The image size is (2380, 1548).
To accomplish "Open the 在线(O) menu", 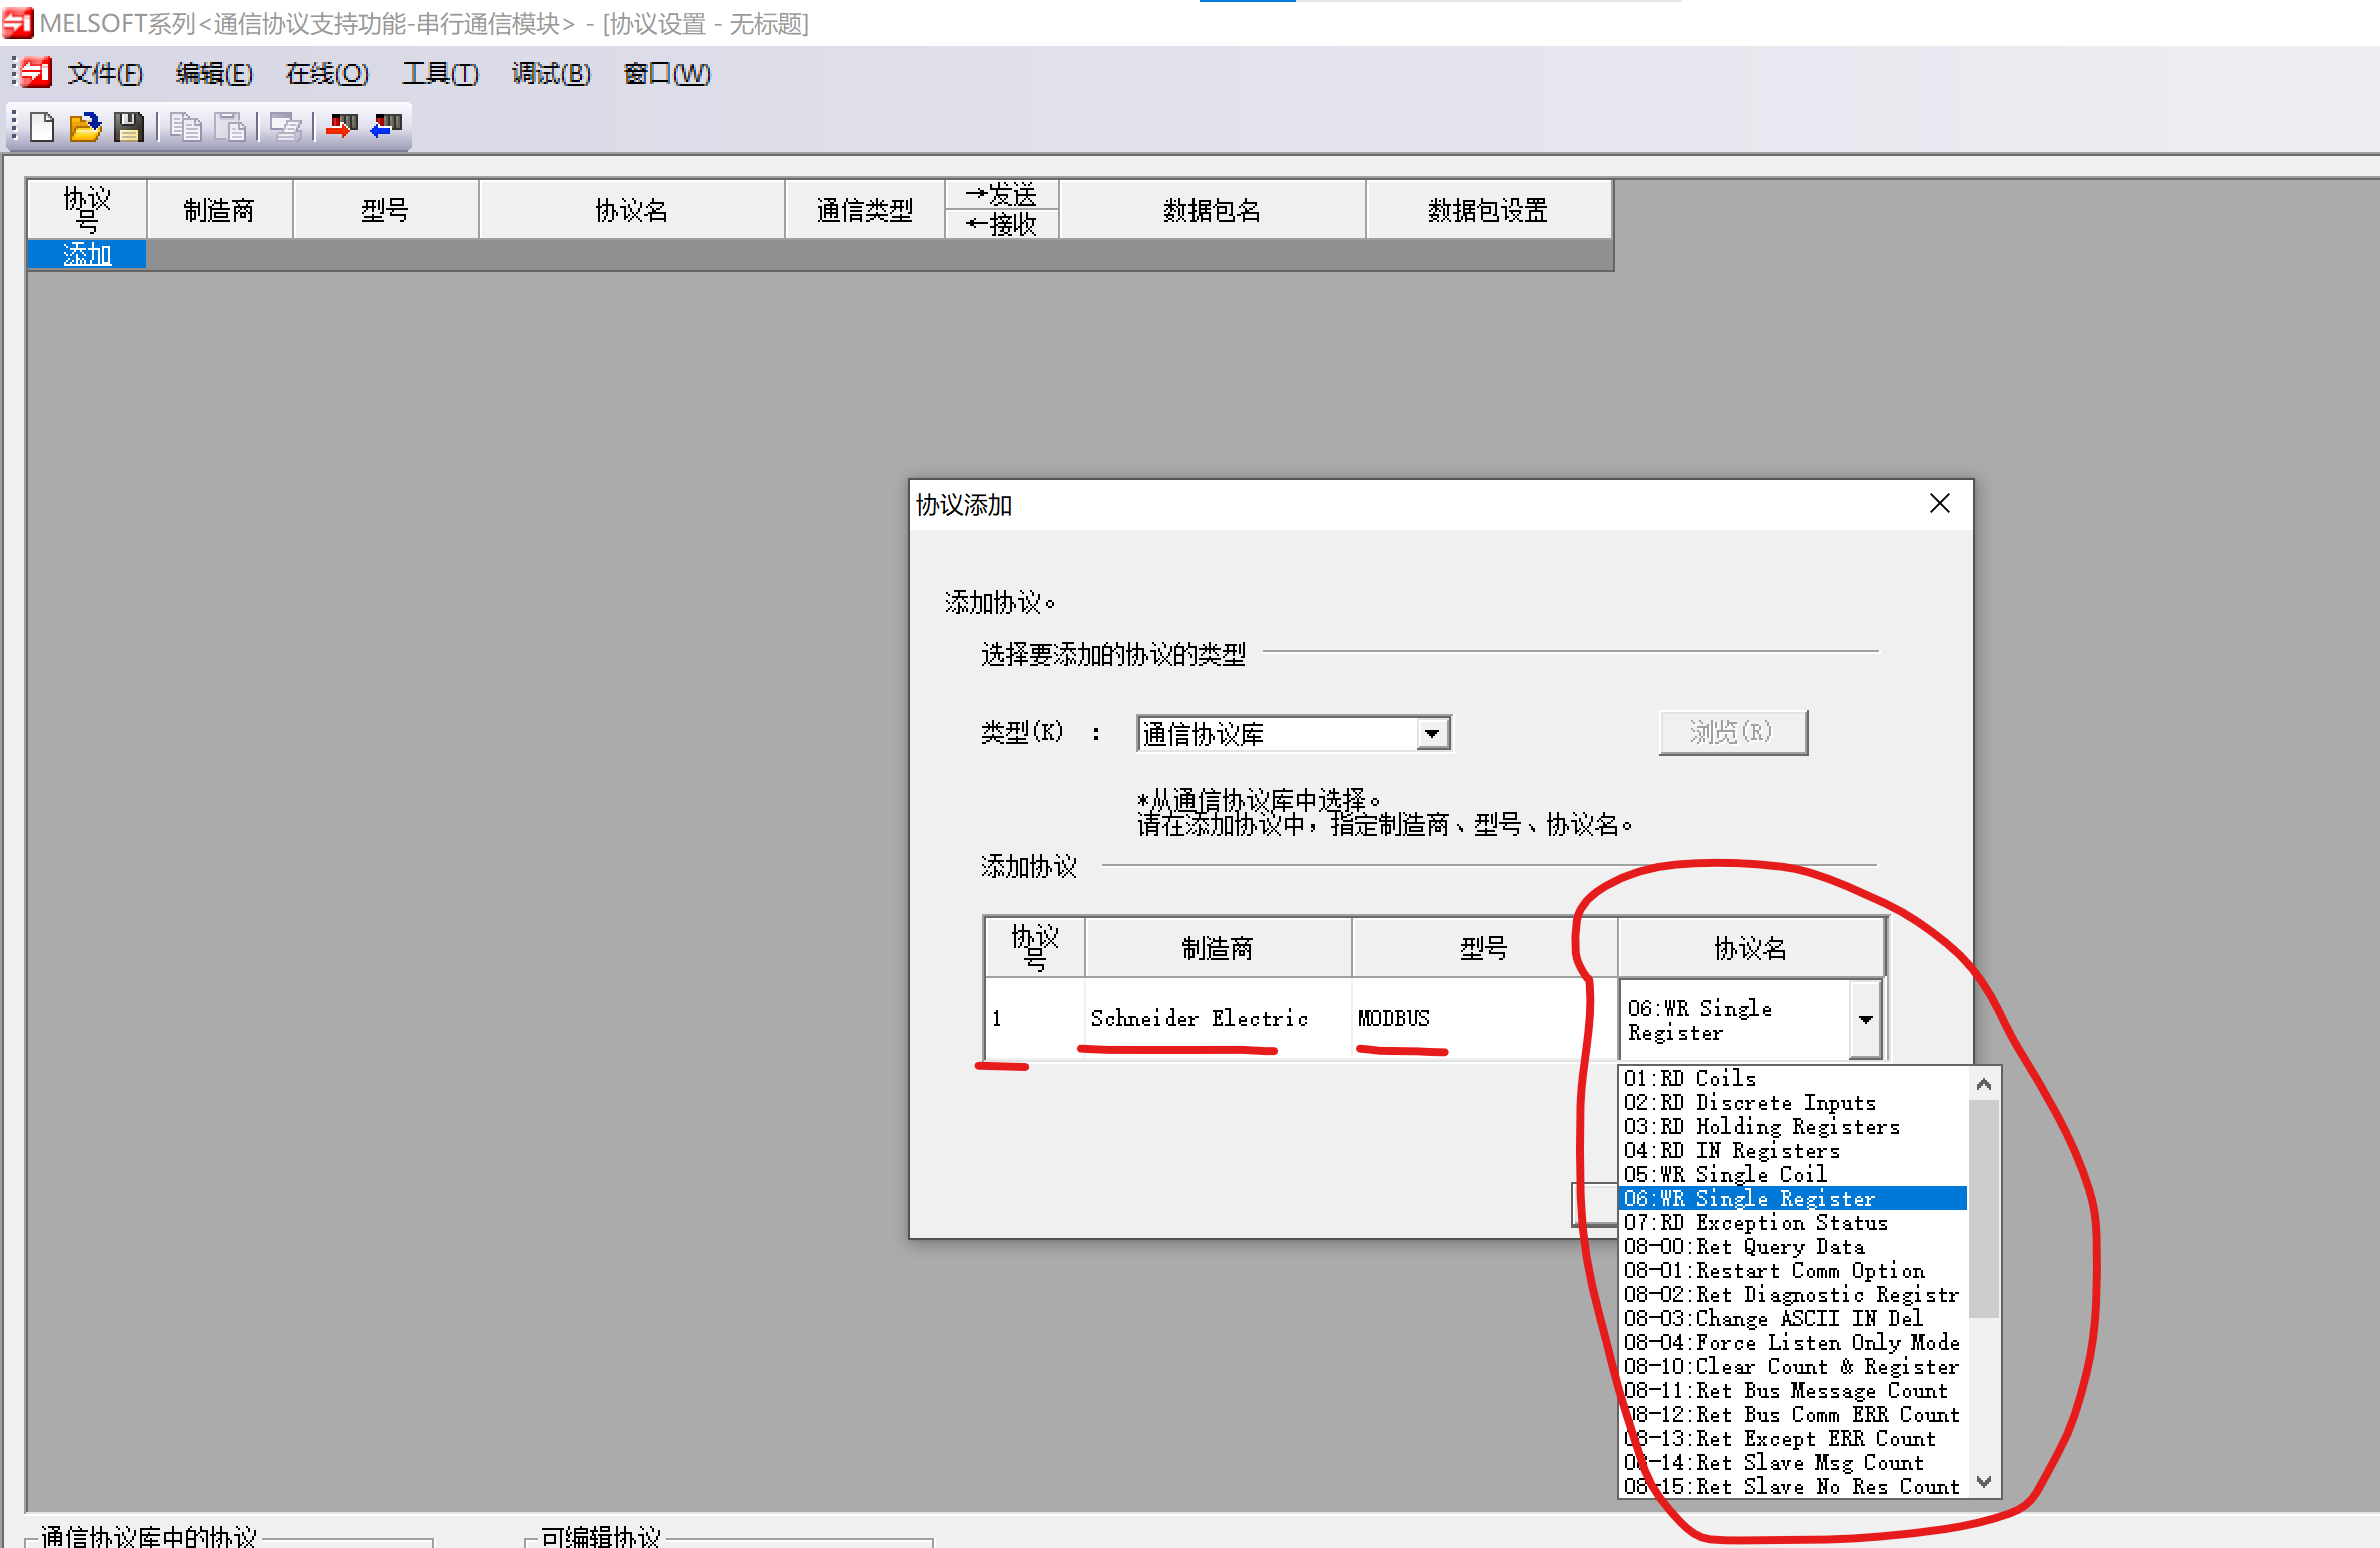I will [x=327, y=74].
